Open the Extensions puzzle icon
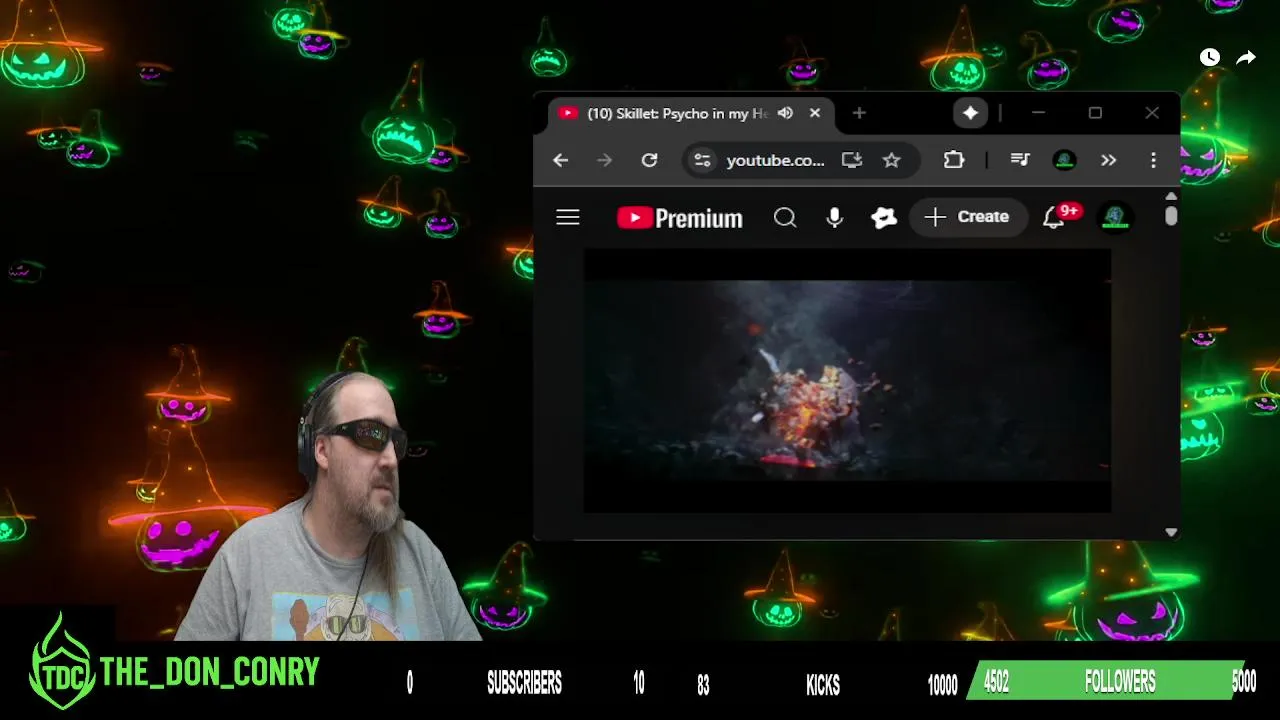This screenshot has width=1280, height=720. 954,160
